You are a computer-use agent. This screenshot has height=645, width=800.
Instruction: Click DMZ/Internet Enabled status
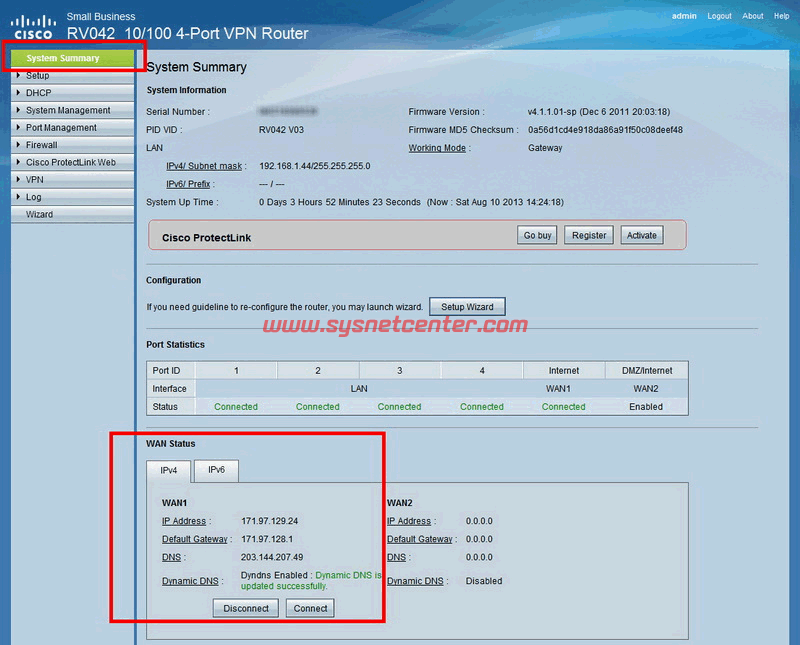coord(646,407)
